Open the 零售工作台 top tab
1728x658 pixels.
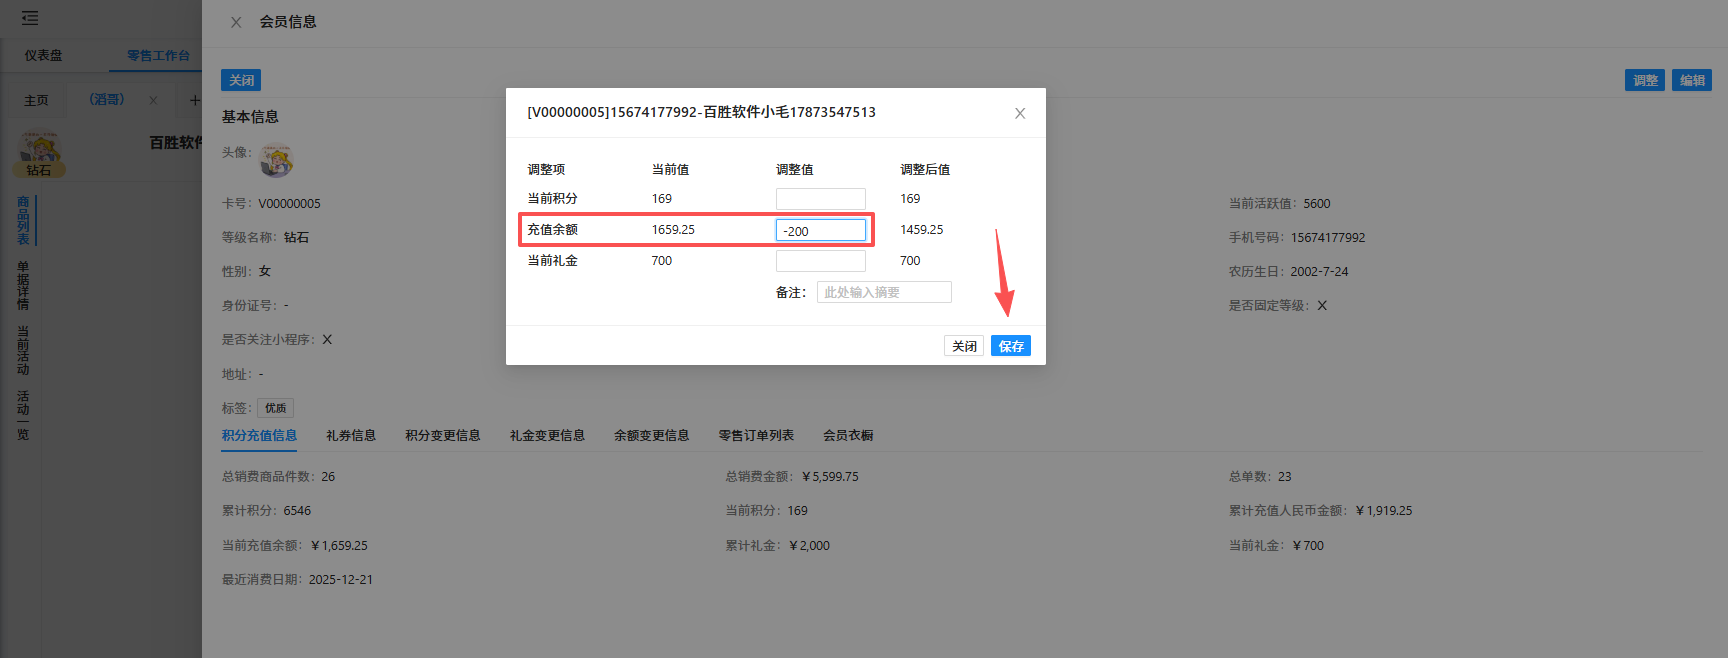tap(158, 56)
